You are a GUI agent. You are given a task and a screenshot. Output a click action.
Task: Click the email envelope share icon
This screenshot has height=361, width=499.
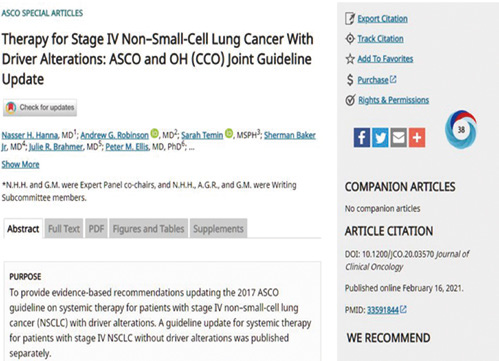[x=398, y=137]
